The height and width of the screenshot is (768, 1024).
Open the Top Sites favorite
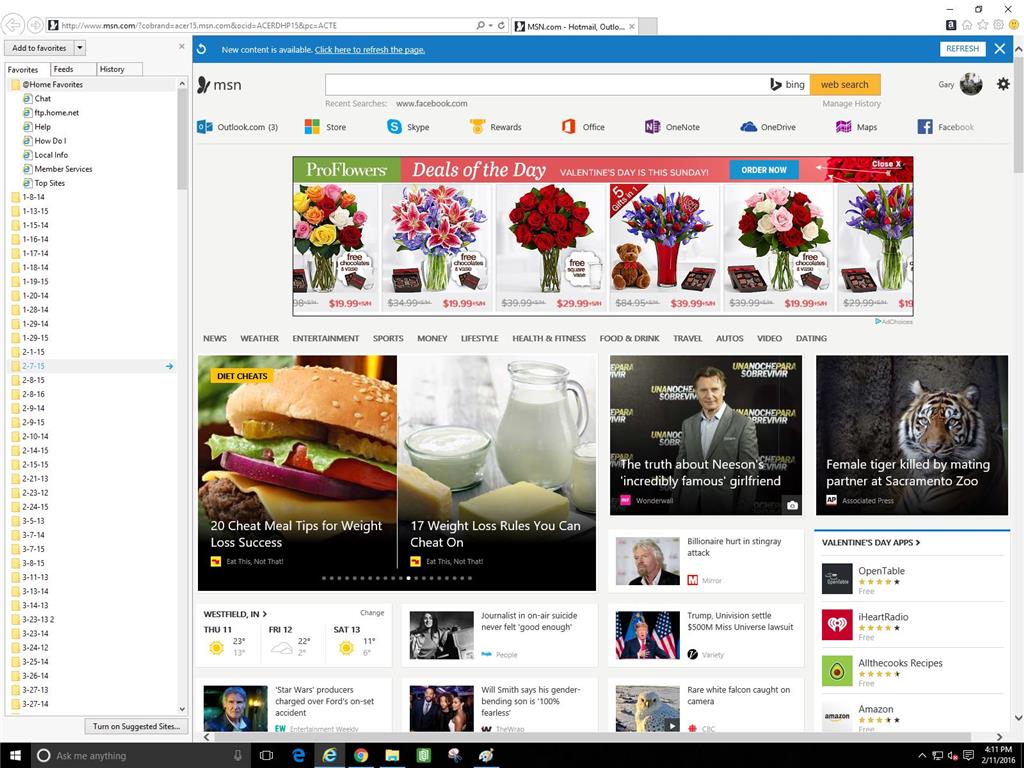click(x=50, y=184)
